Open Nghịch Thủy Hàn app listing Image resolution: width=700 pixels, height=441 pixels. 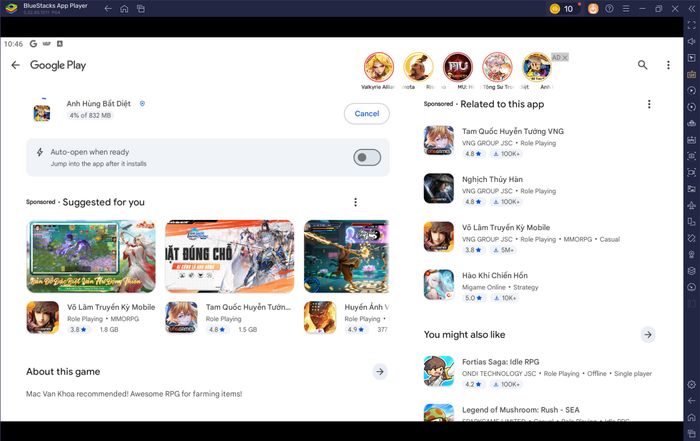(538, 189)
